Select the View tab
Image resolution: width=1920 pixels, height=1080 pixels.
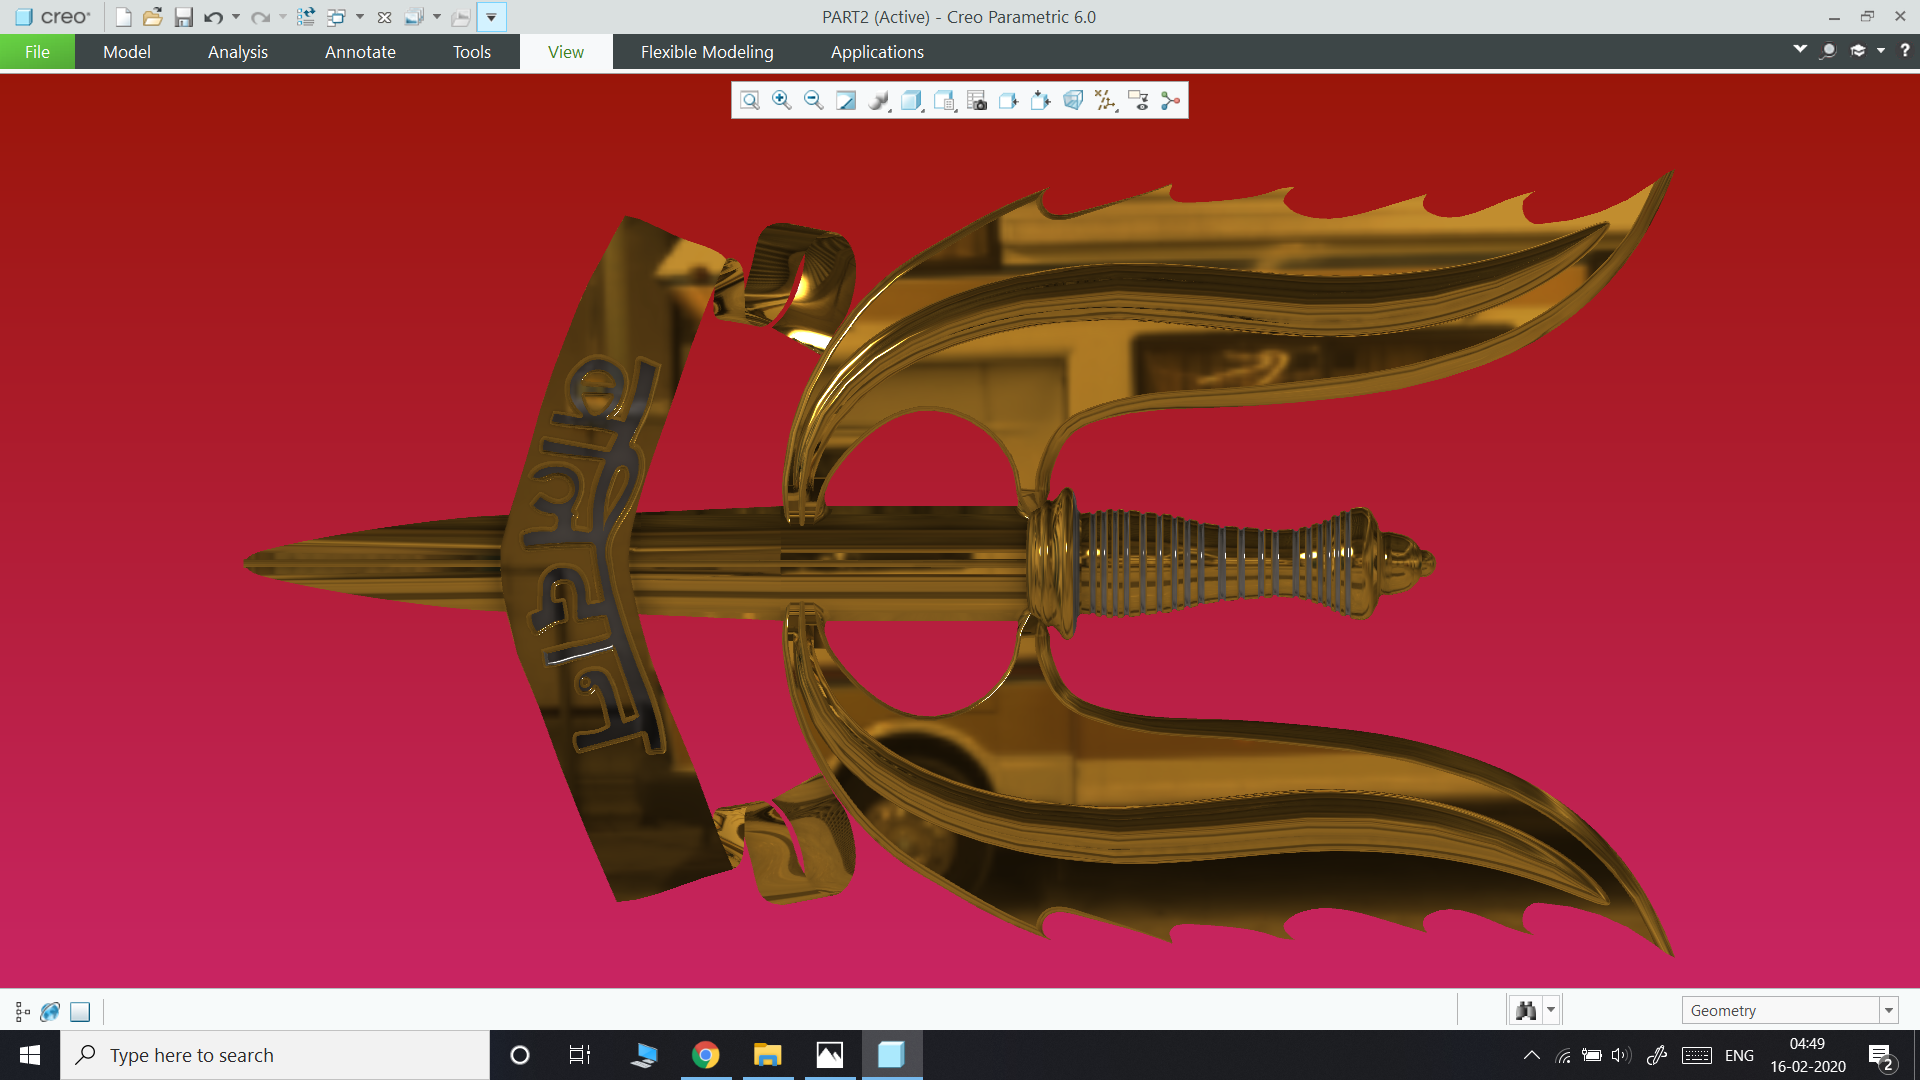click(566, 52)
